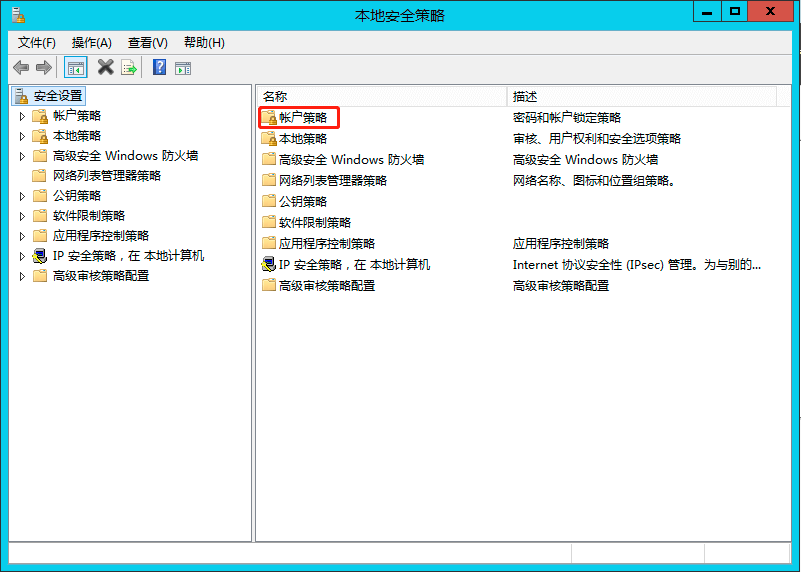Minimize the 本地安全策略 window
Viewport: 801px width, 572px height.
tap(707, 11)
